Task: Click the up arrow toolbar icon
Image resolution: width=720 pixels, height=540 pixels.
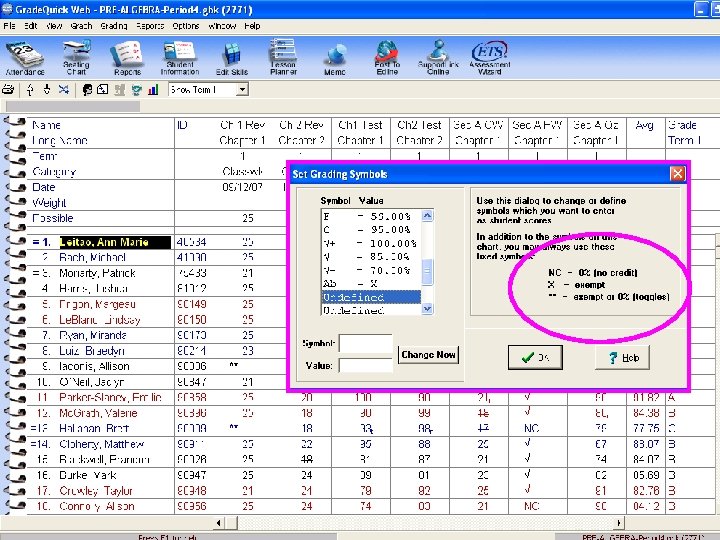Action: pos(30,90)
